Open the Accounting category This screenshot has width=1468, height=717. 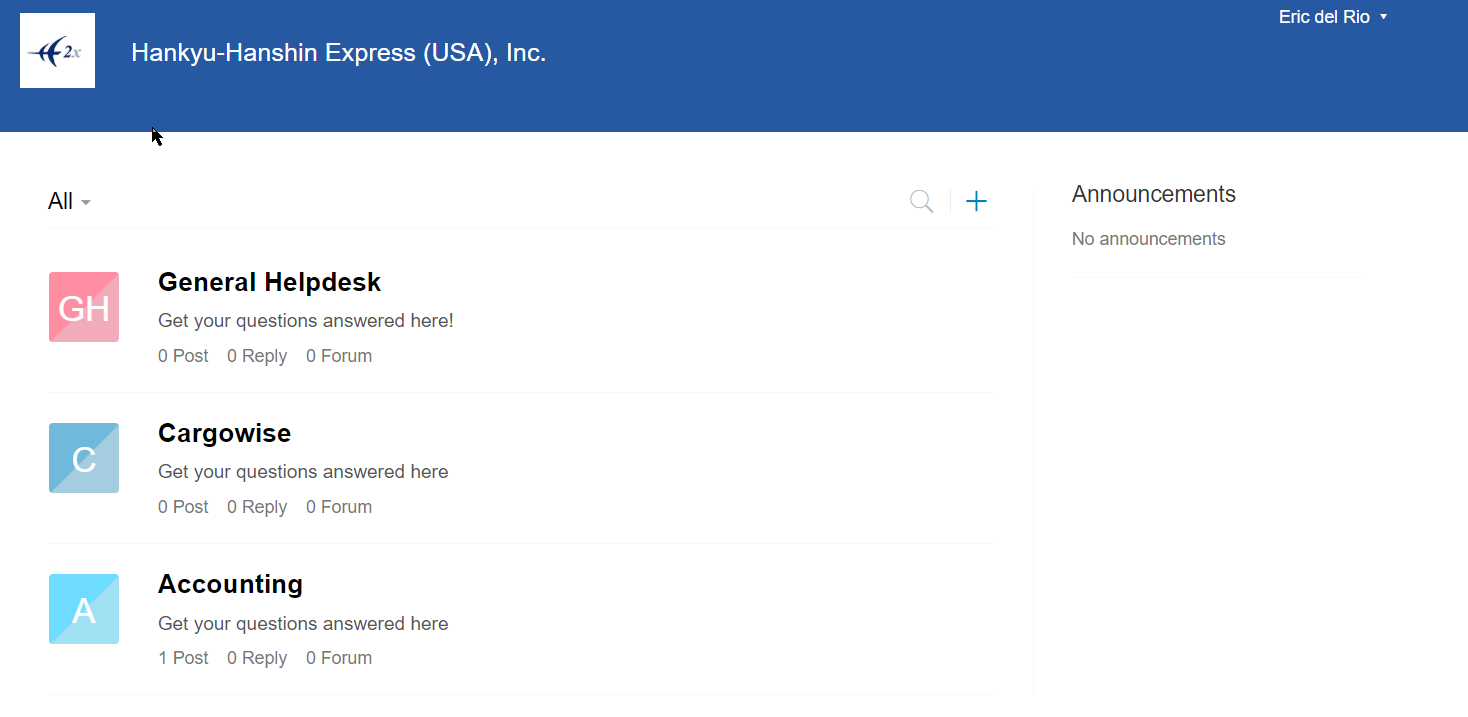[230, 585]
